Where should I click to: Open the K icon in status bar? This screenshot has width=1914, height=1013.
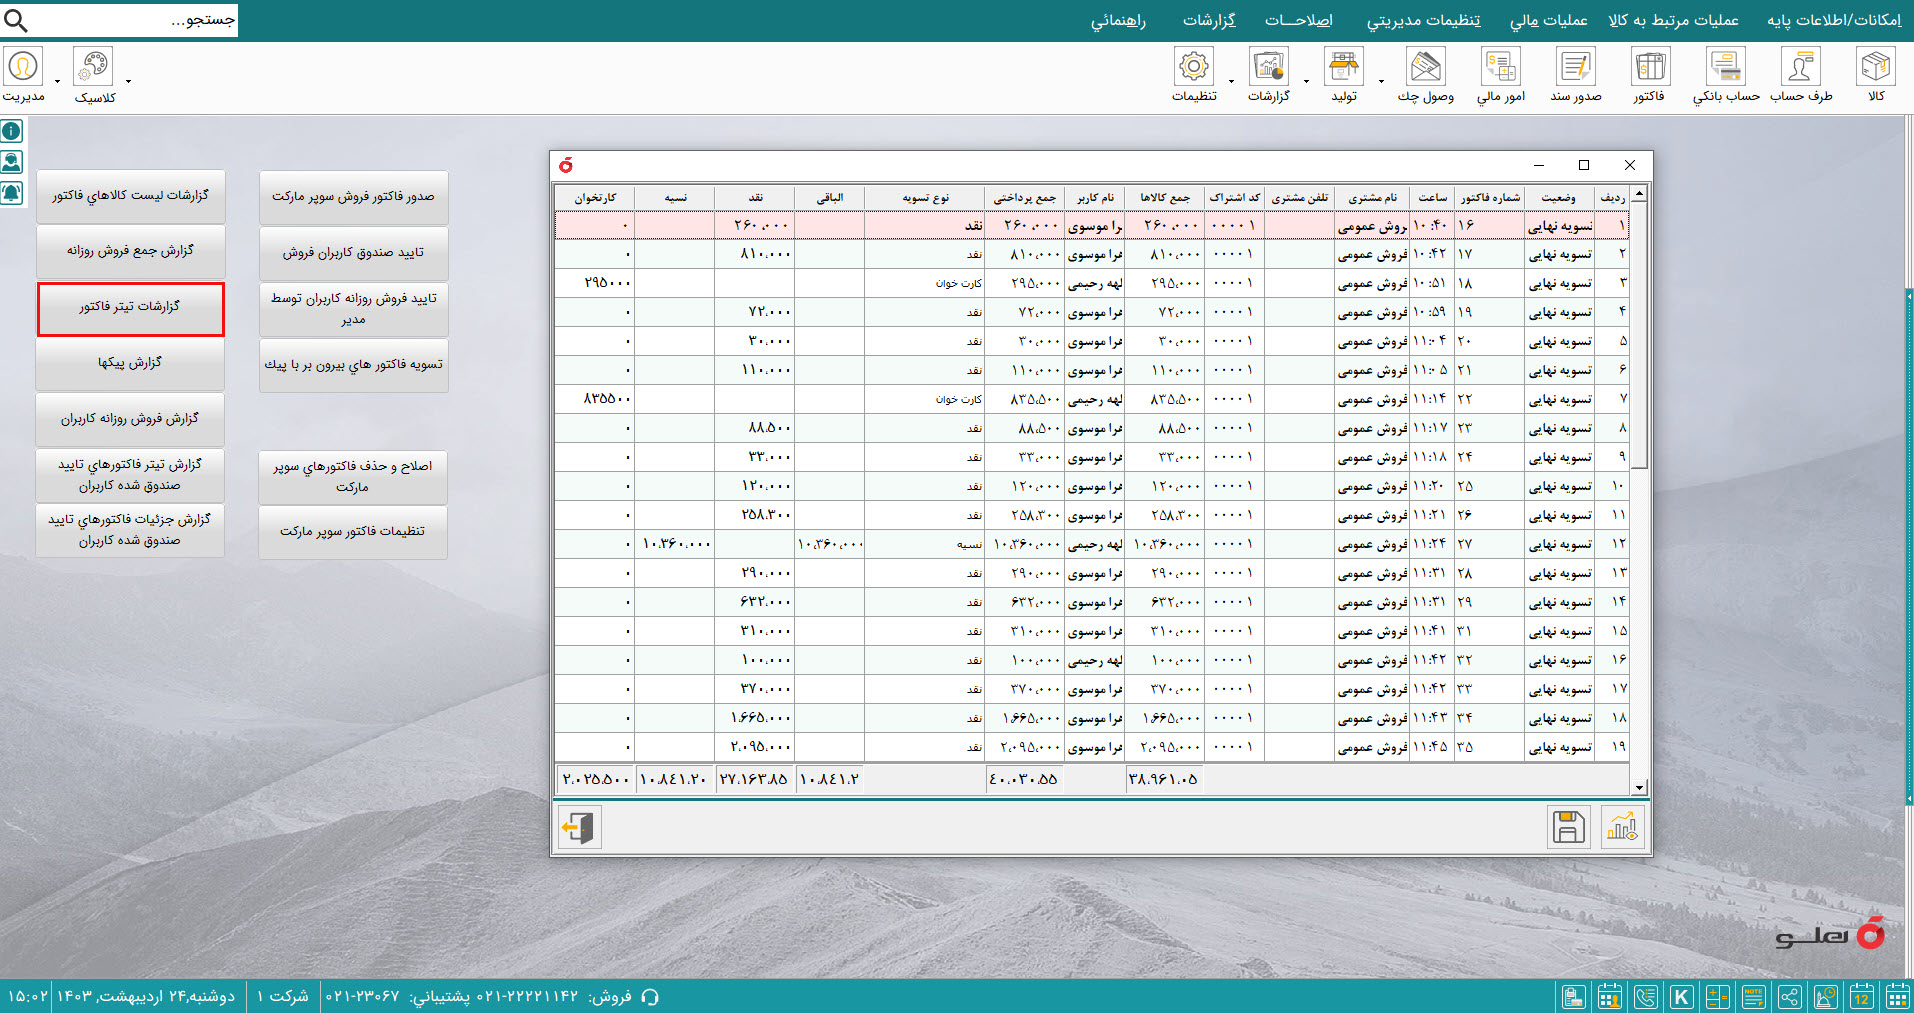tap(1682, 996)
